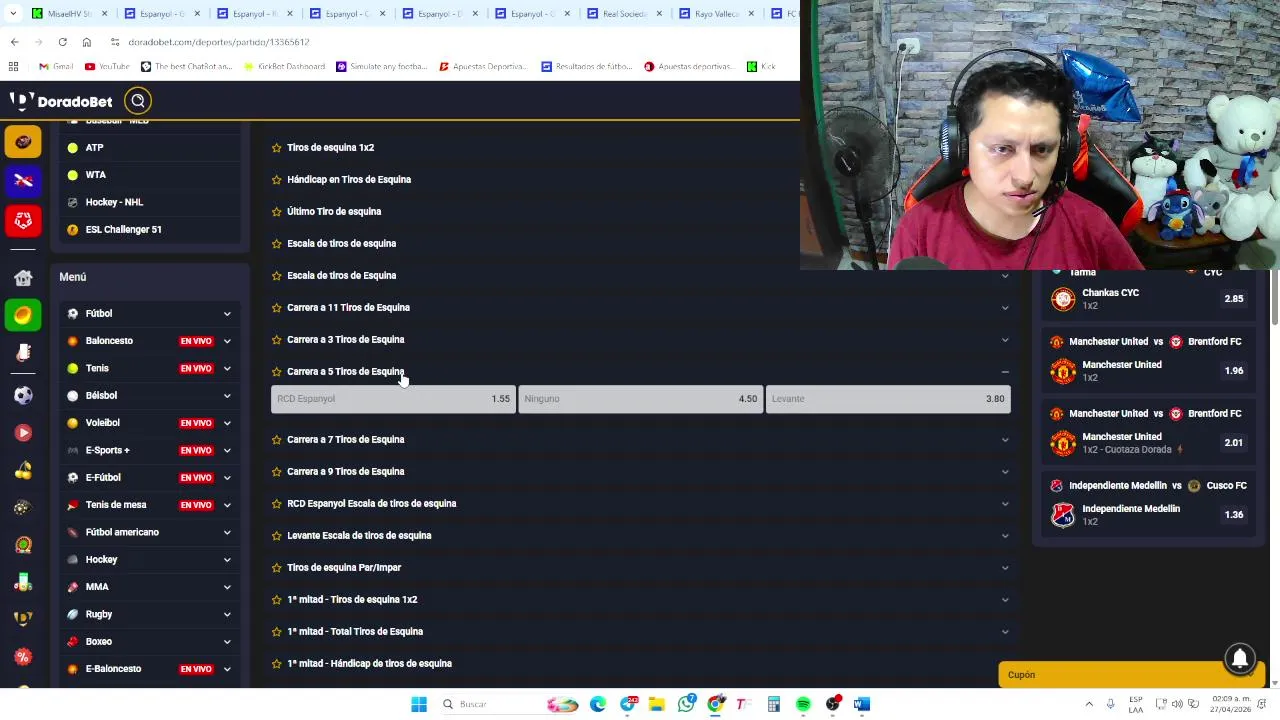The width and height of the screenshot is (1280, 720).
Task: Open the red play icon in left rail
Action: (x=23, y=432)
